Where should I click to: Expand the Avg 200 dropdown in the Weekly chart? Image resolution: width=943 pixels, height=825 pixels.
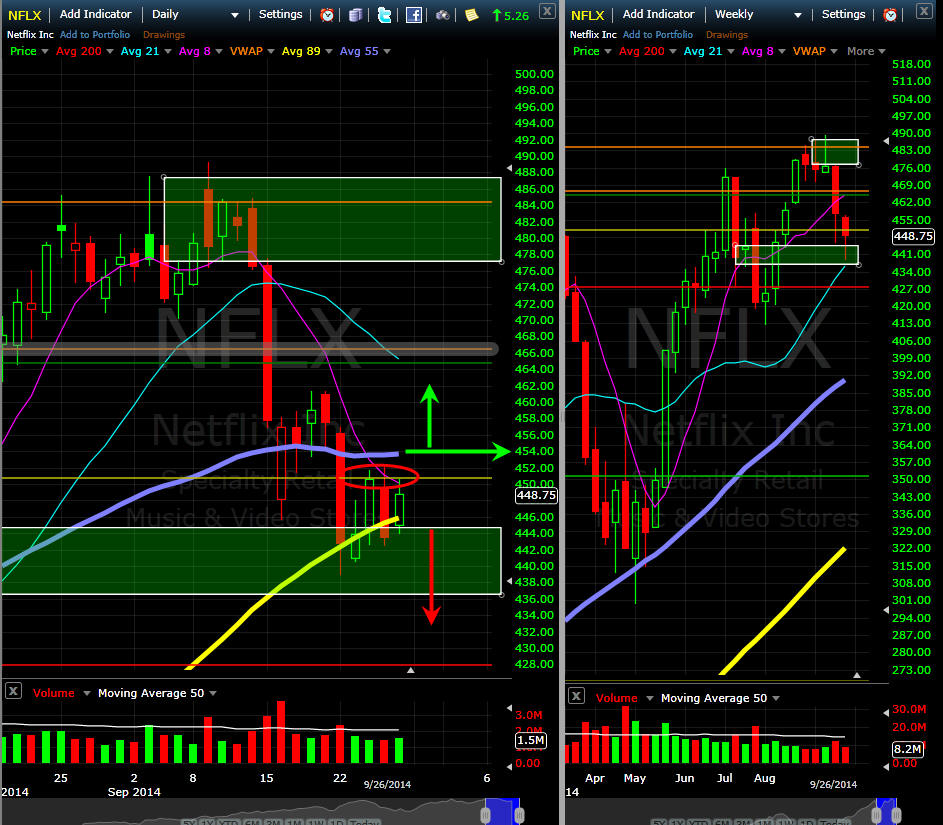672,52
